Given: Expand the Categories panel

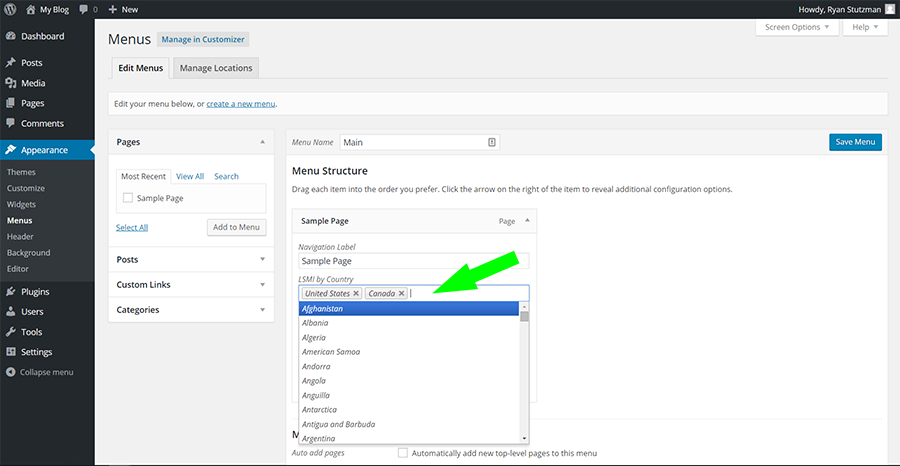Looking at the screenshot, I should click(262, 310).
